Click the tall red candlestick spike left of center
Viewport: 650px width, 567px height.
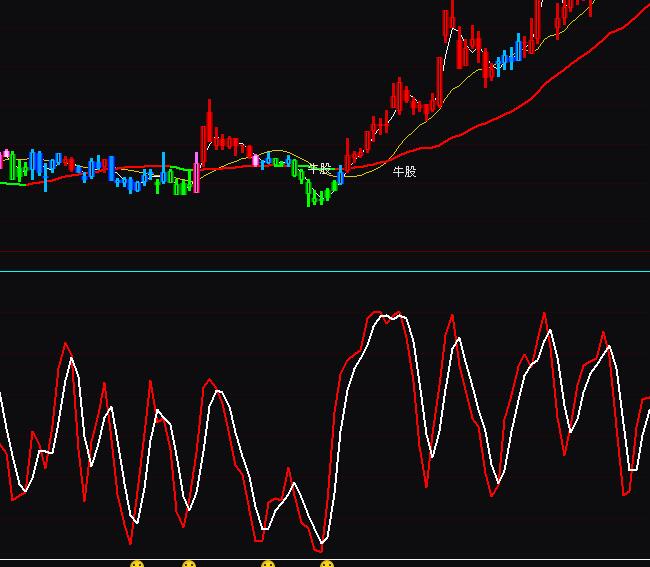click(209, 125)
